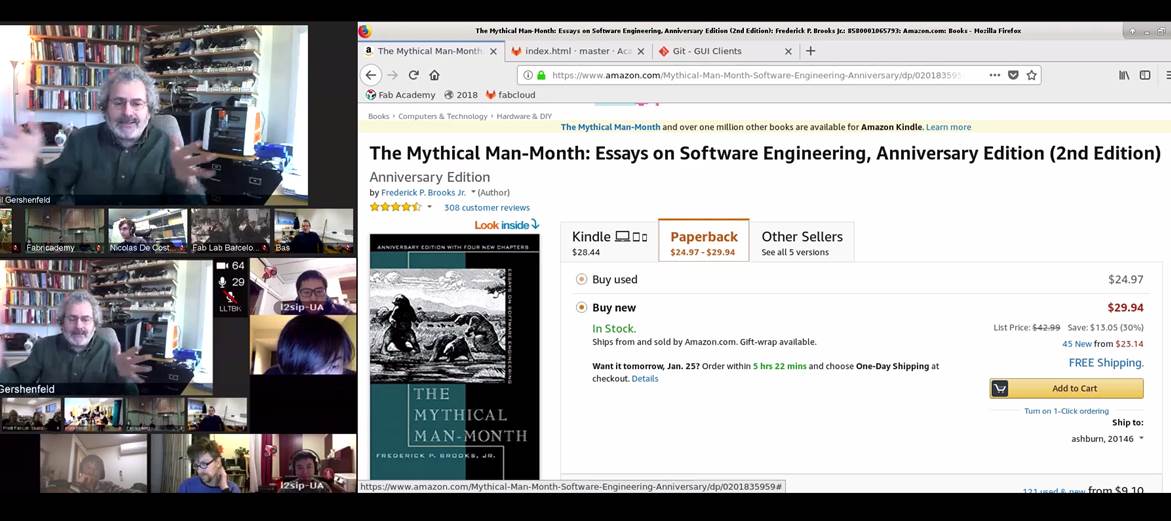Open a new tab with the plus button

pyautogui.click(x=810, y=51)
